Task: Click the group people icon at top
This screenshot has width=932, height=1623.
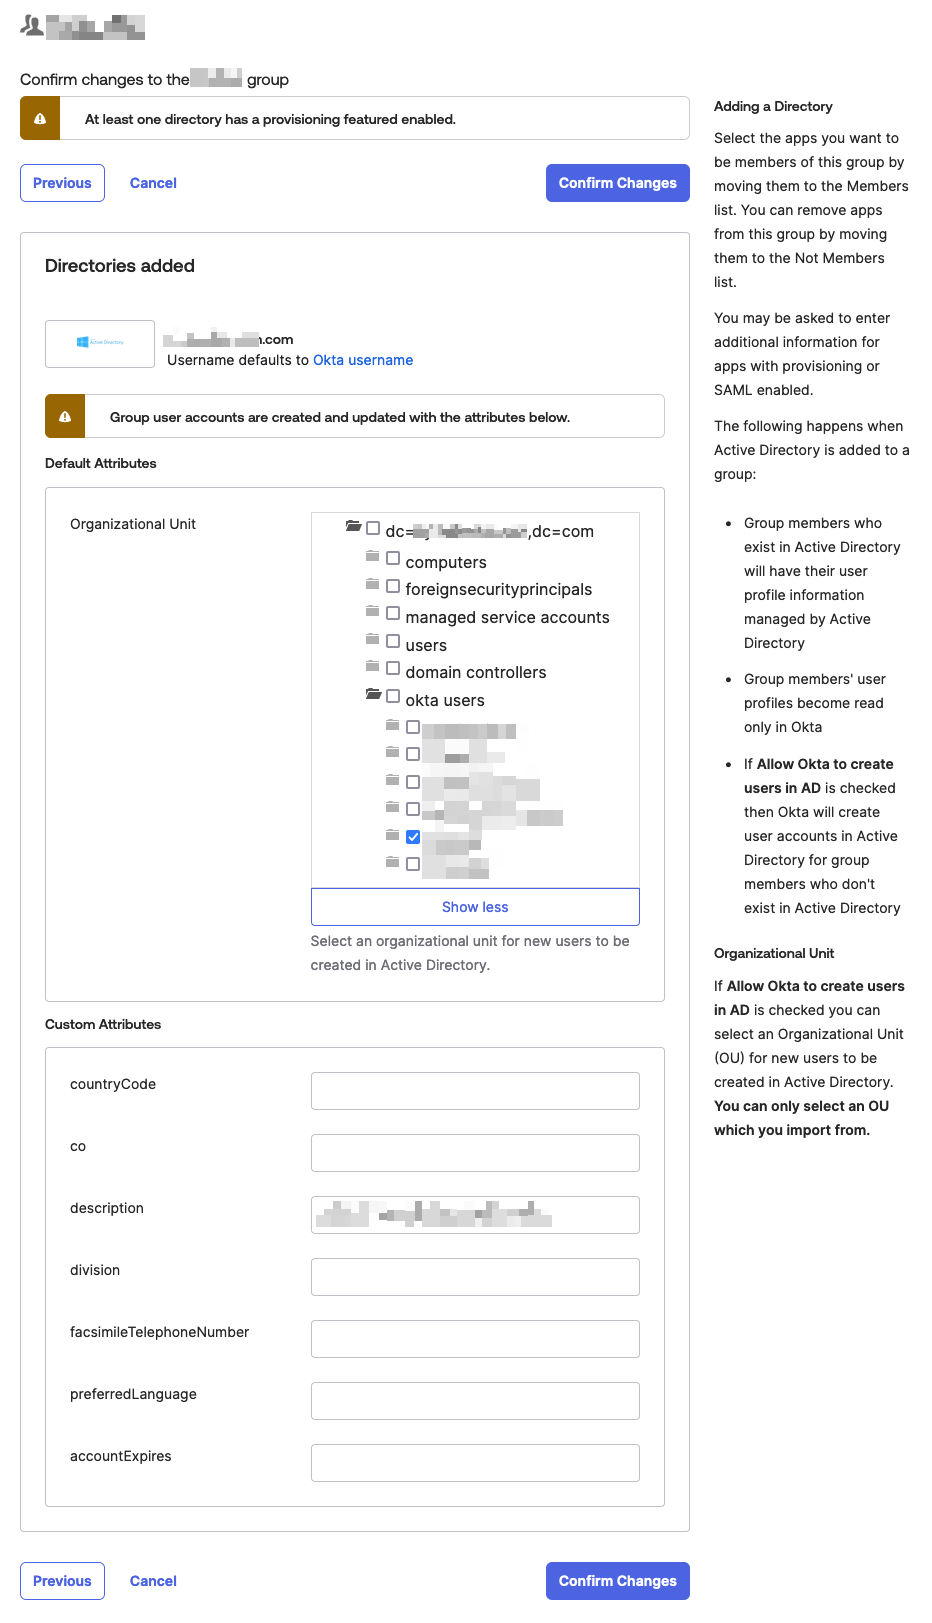Action: point(32,26)
